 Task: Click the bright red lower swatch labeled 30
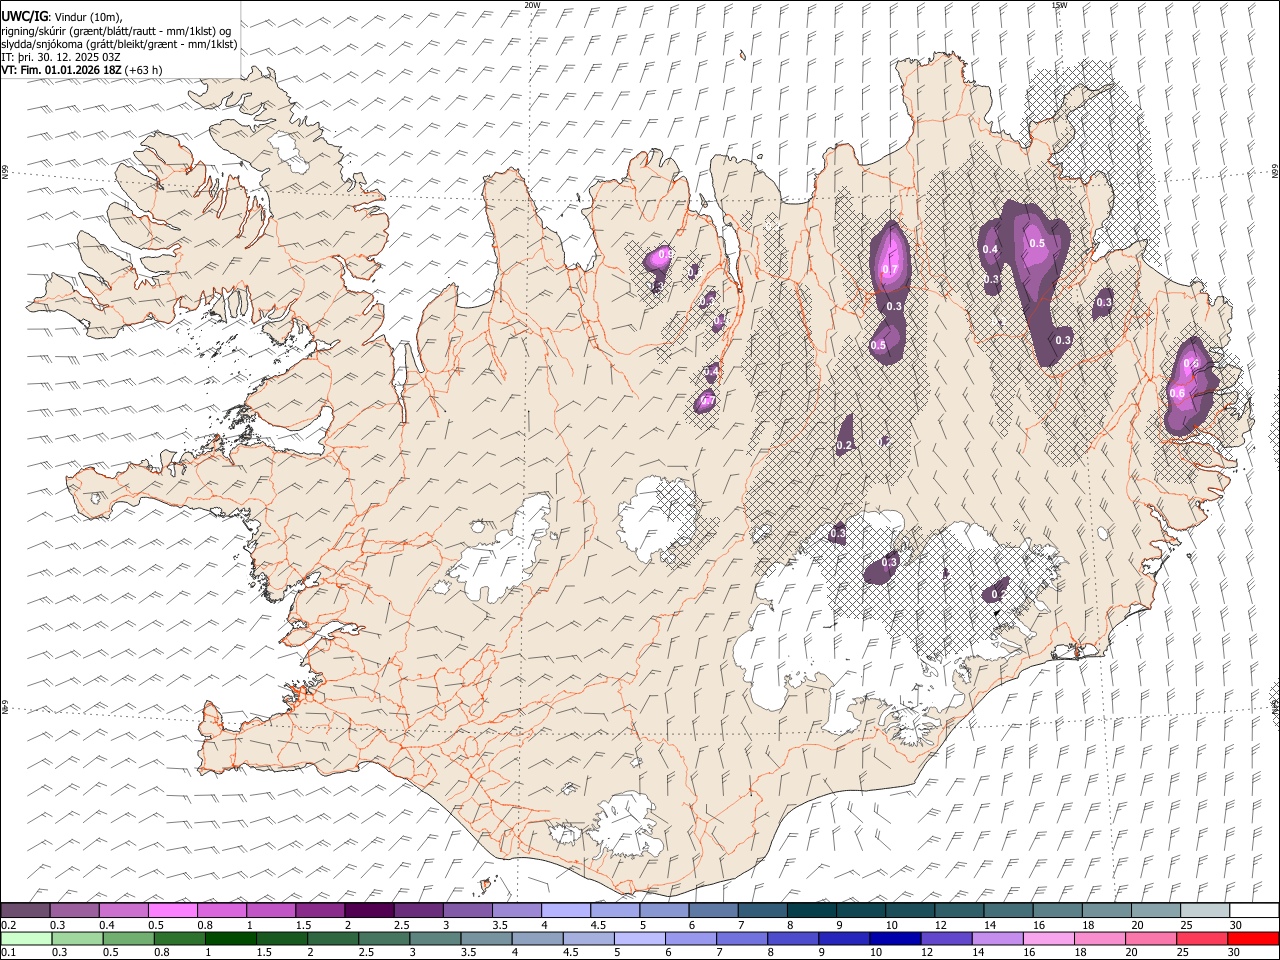click(x=1254, y=938)
